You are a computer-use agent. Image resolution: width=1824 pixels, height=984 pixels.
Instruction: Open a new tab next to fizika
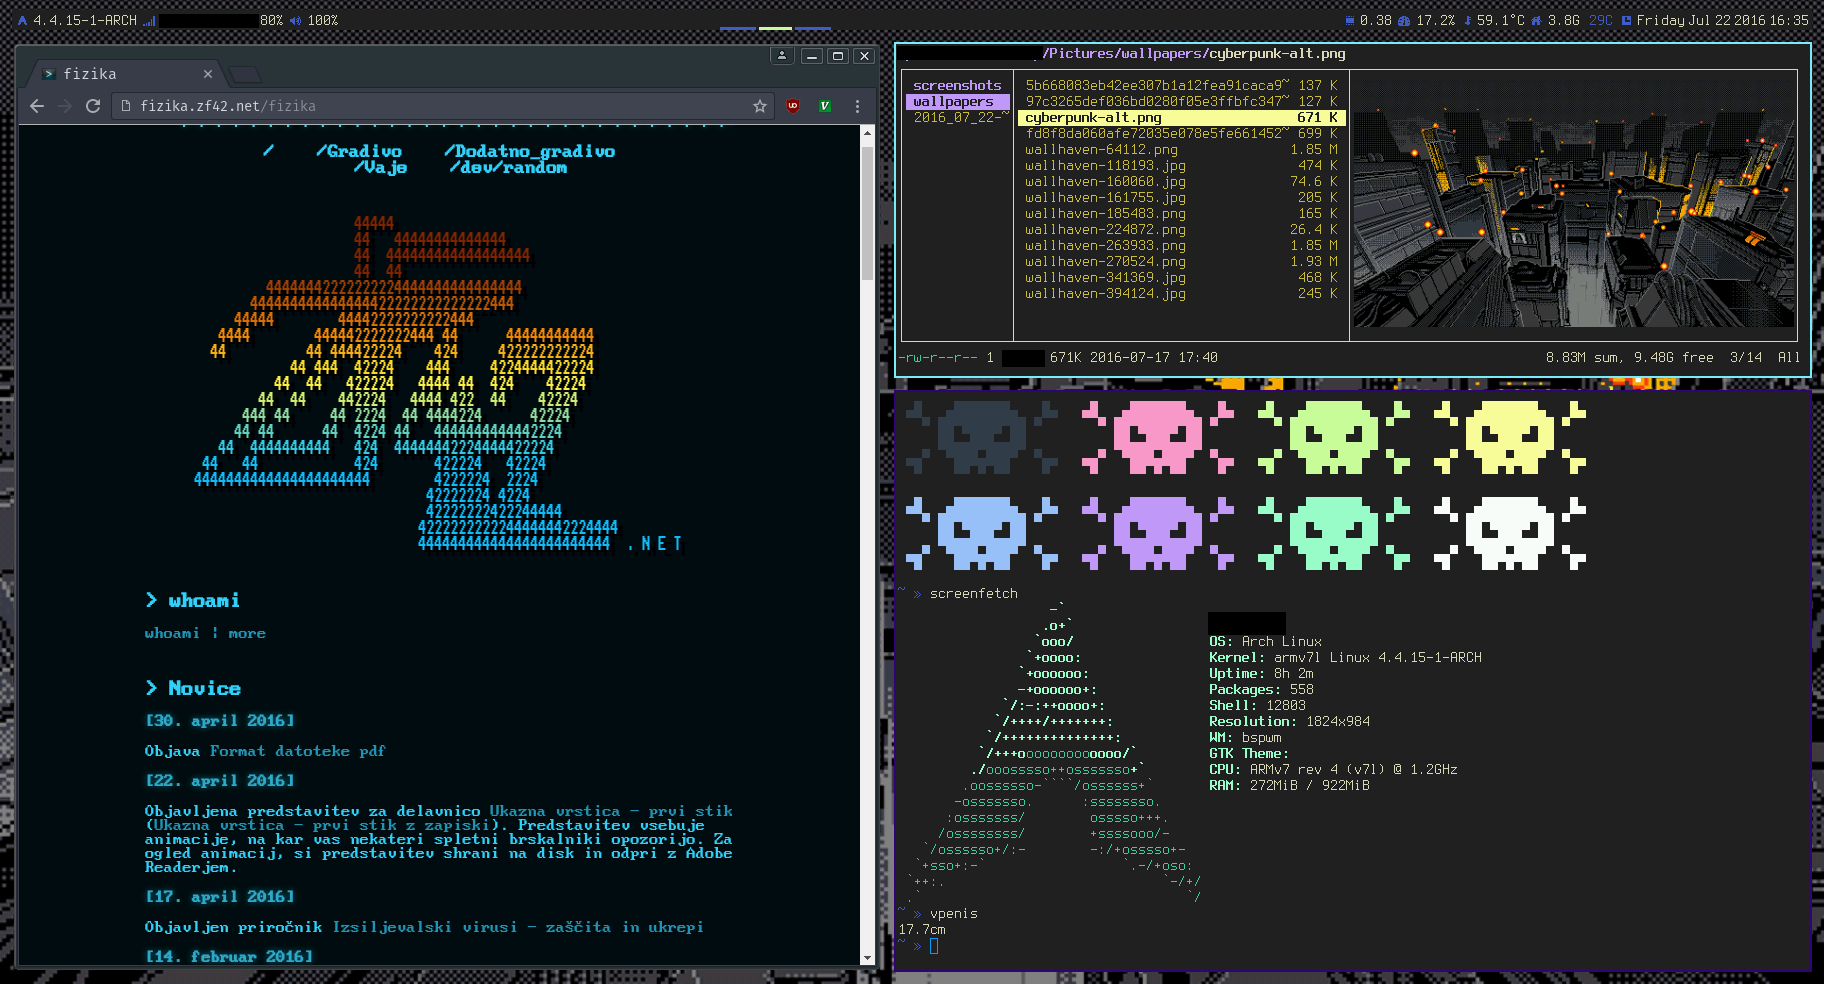(245, 74)
